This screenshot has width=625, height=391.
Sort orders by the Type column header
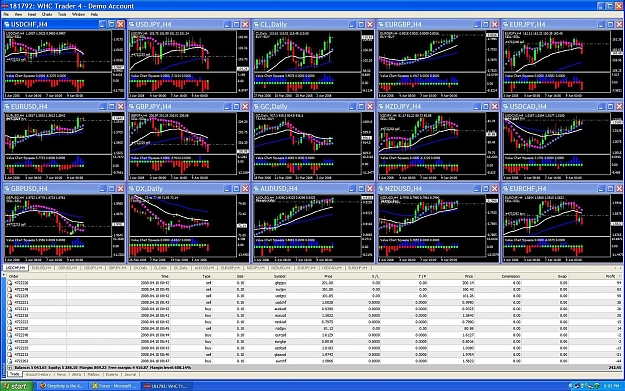pyautogui.click(x=206, y=276)
